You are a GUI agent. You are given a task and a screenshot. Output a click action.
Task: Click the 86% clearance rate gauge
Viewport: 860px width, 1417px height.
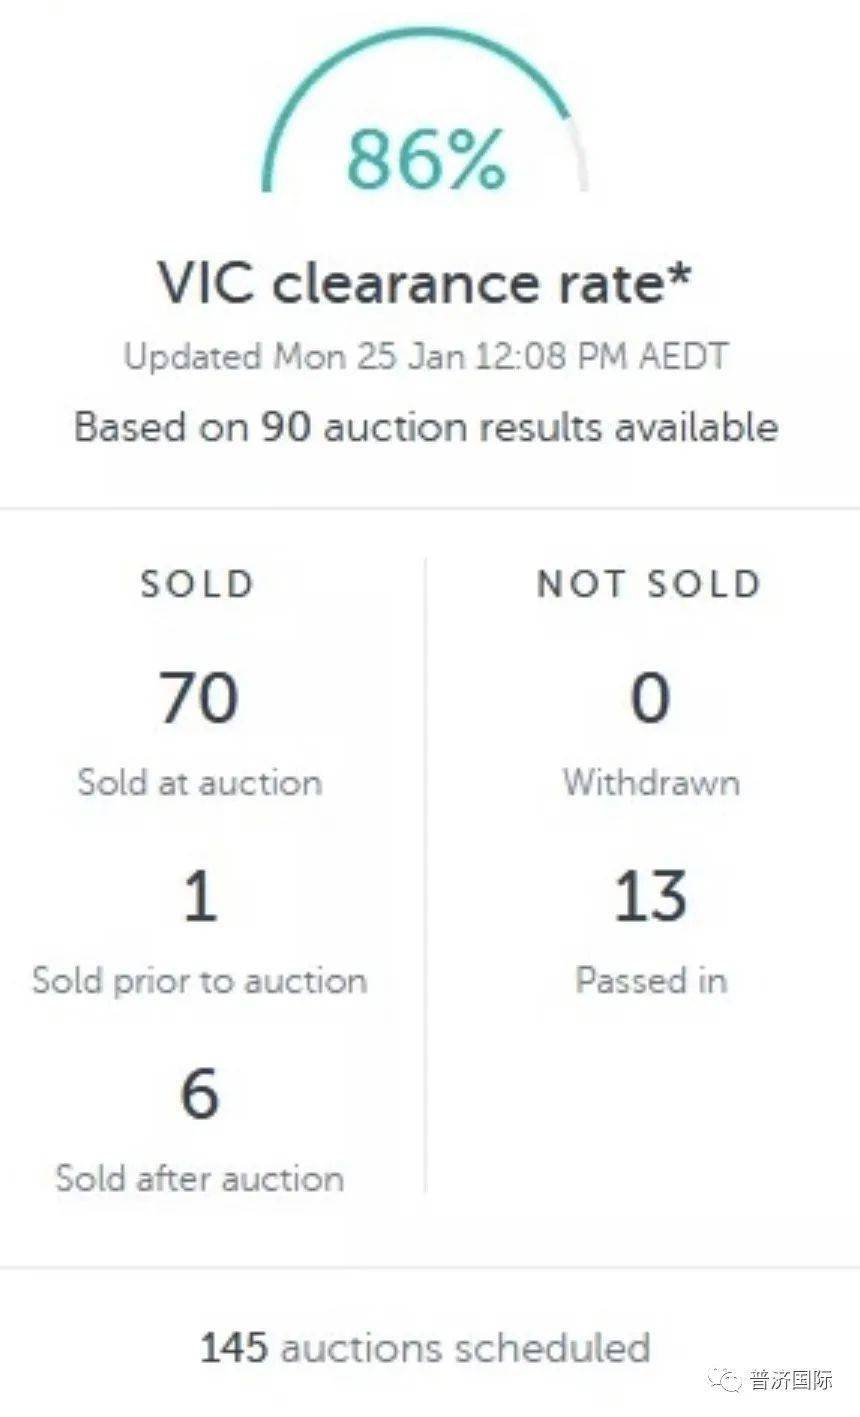[x=425, y=112]
